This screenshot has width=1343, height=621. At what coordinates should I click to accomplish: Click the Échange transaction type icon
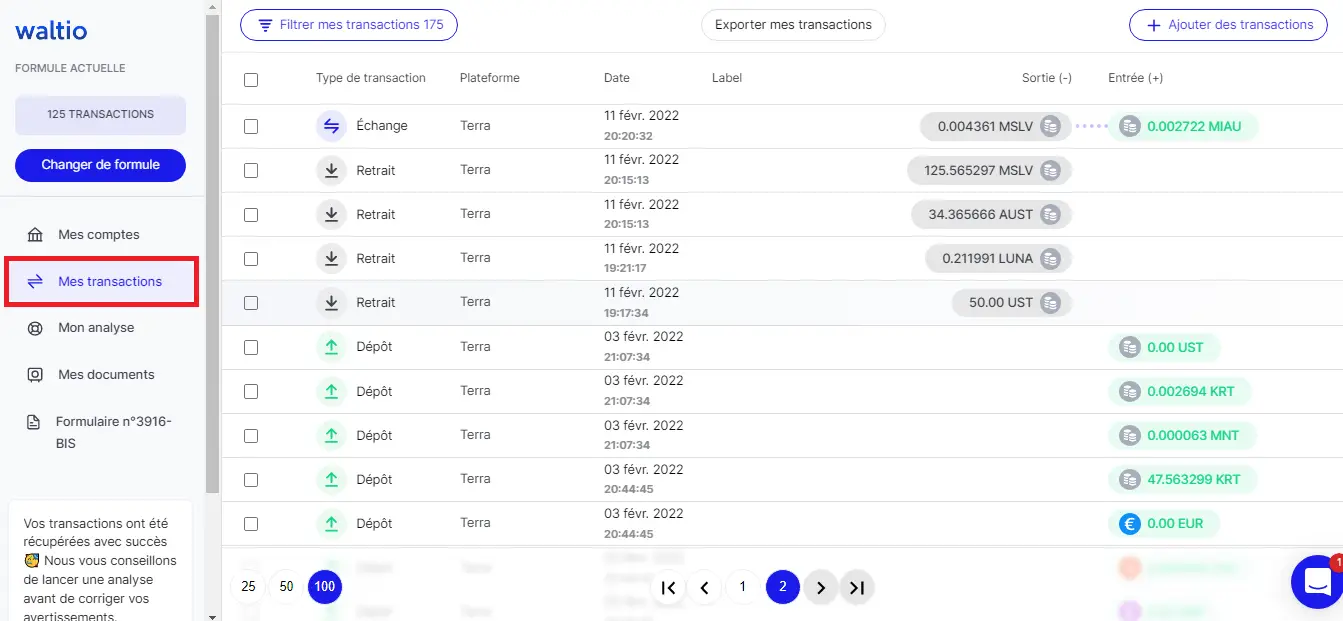pyautogui.click(x=331, y=126)
